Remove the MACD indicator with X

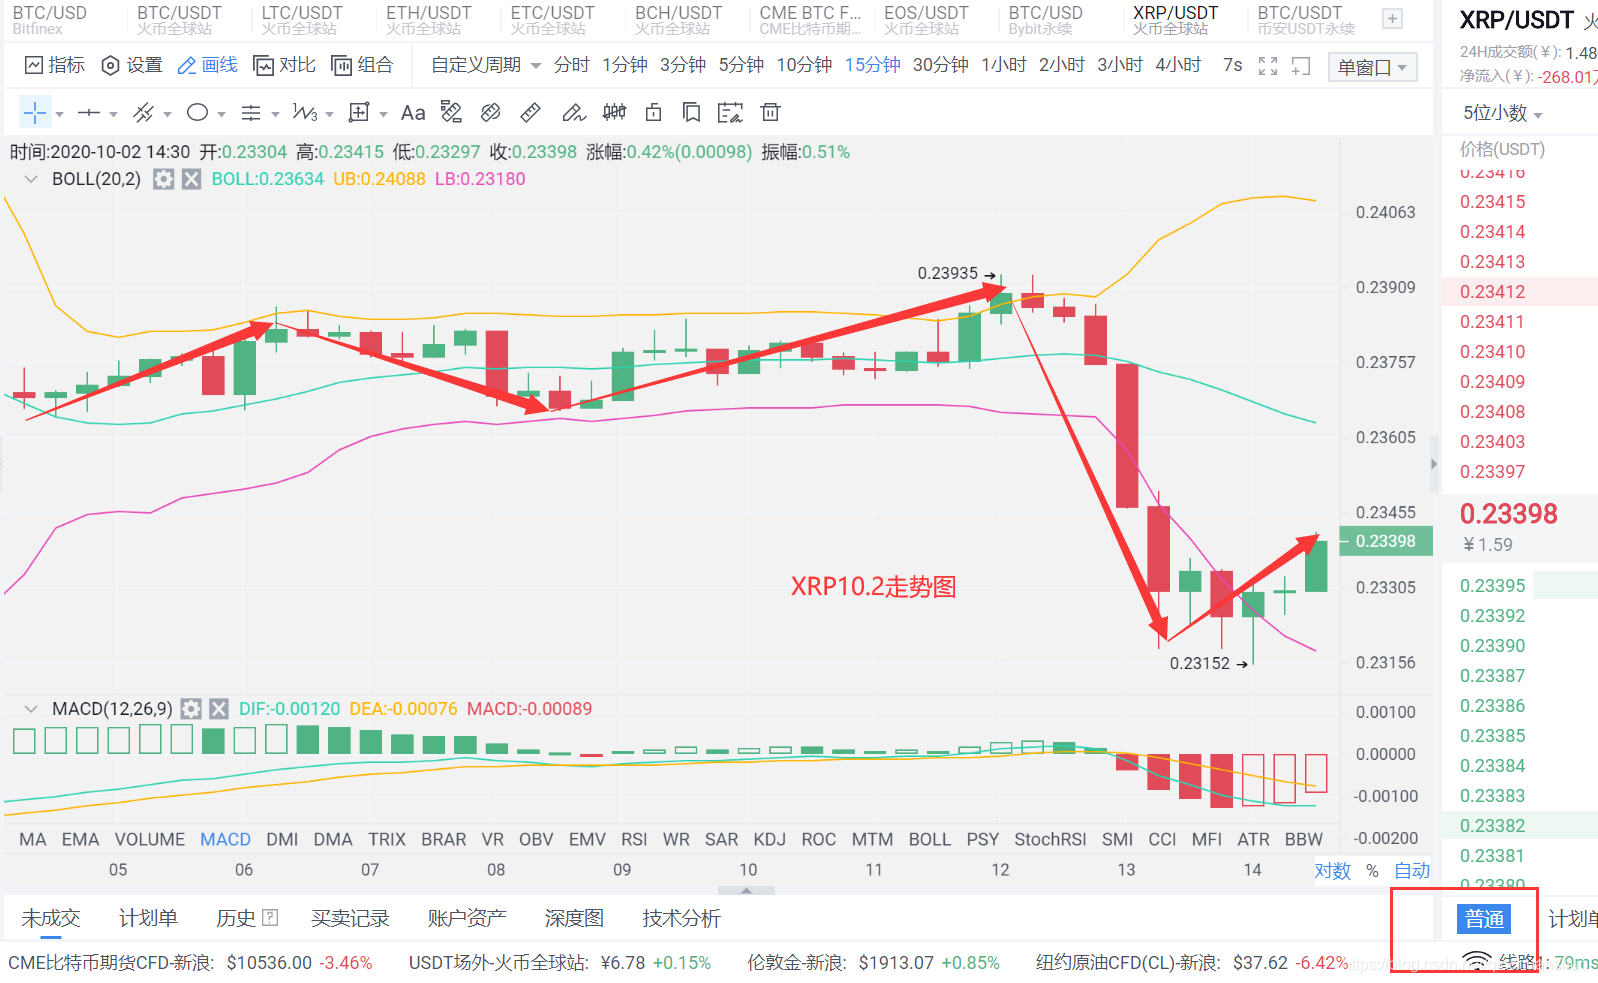click(x=219, y=709)
